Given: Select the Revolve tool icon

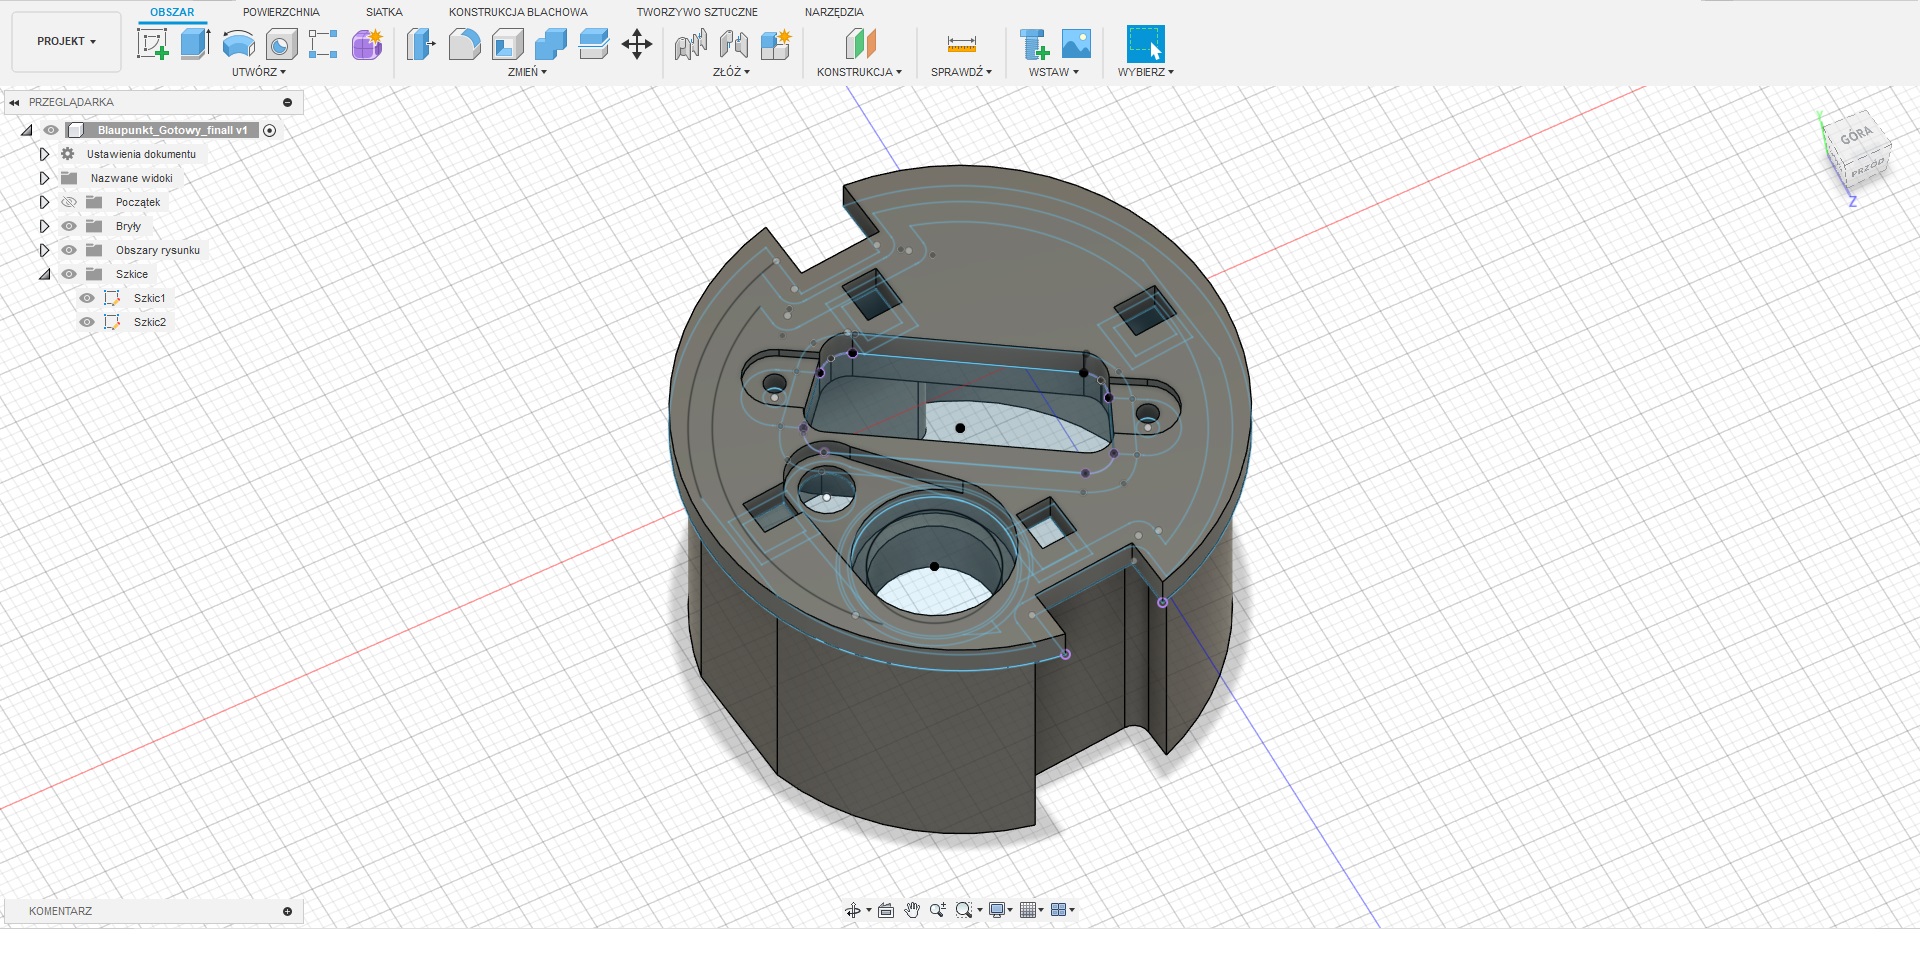Looking at the screenshot, I should [x=238, y=44].
